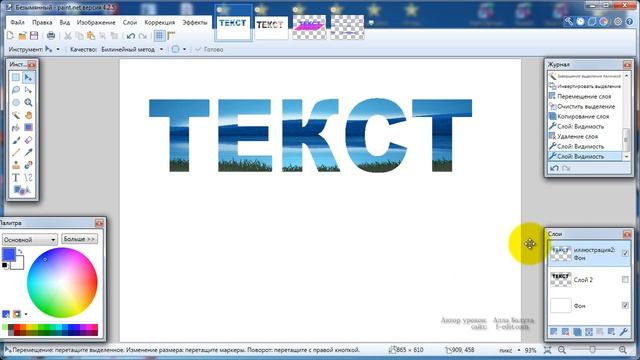This screenshot has height=360, width=640.
Task: Click the Больше >> button
Action: pyautogui.click(x=79, y=239)
